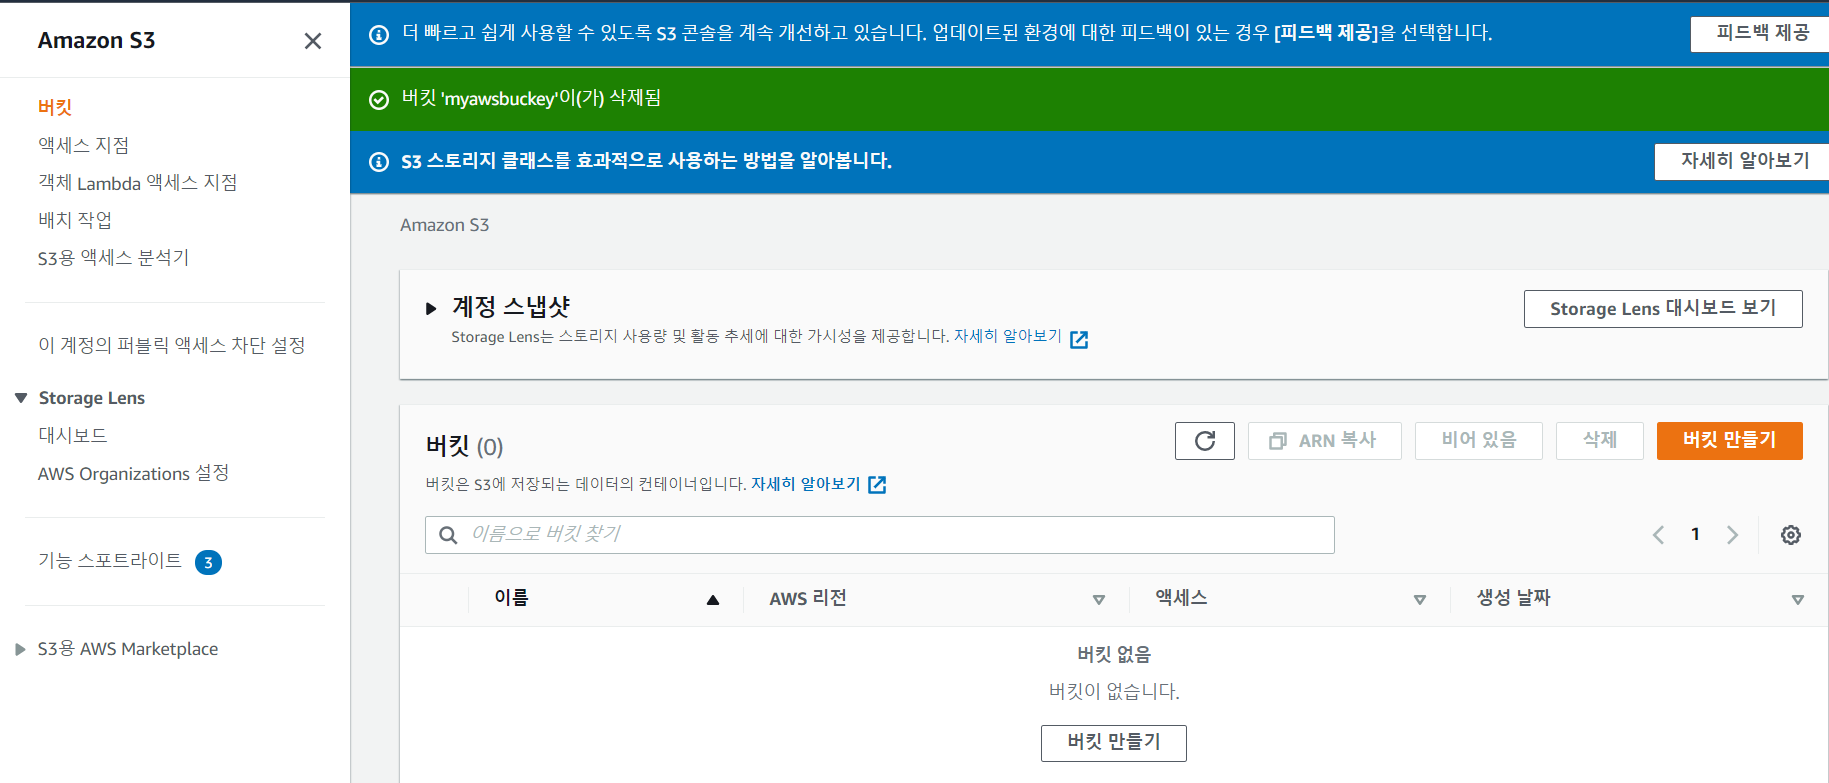Sort by 이름 column ascending arrow
Screen dimensions: 1829x783
coord(713,600)
